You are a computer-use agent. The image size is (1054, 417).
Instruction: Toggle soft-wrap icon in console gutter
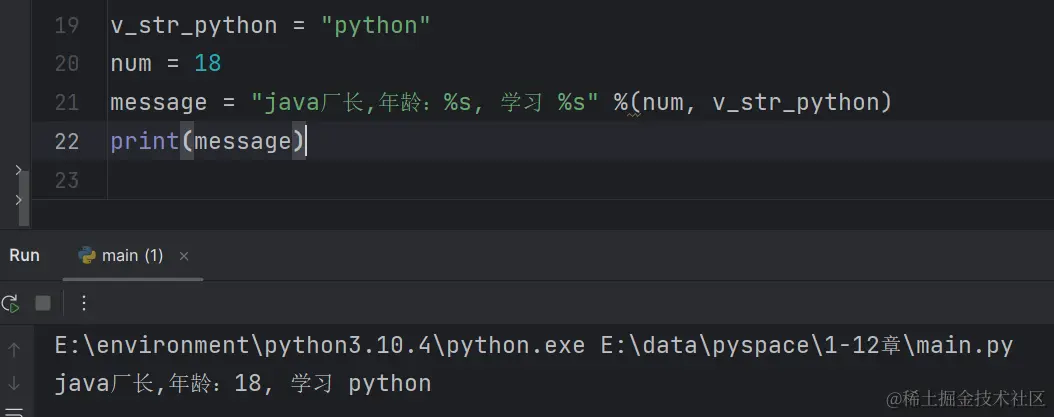pos(13,411)
